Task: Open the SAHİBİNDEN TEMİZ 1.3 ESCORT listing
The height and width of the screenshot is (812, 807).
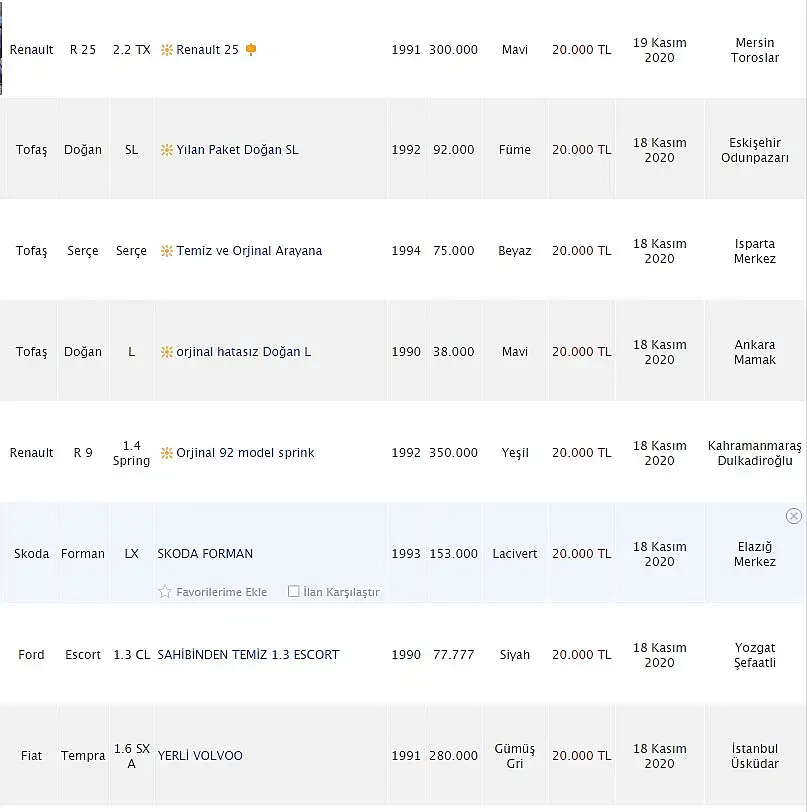Action: [248, 655]
